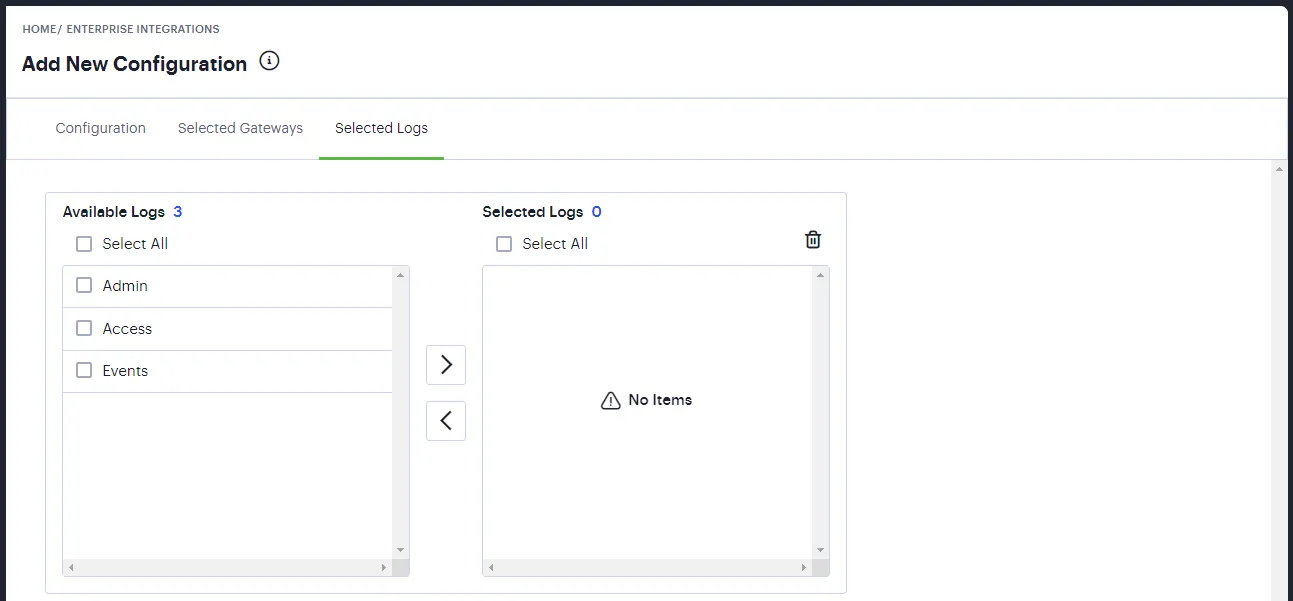The image size is (1293, 601).
Task: Tick the Access log checkbox
Action: [84, 328]
